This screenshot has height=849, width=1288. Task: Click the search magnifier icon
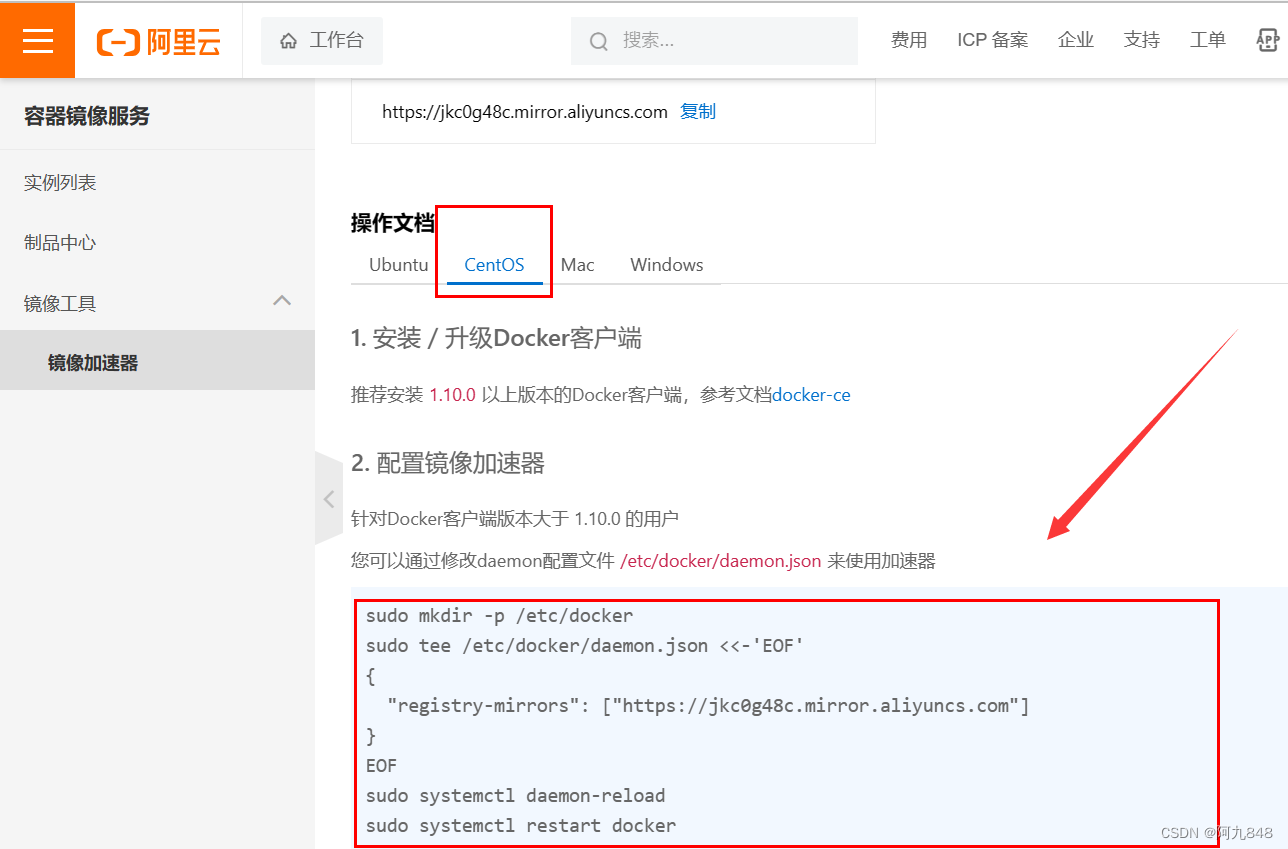click(x=598, y=41)
